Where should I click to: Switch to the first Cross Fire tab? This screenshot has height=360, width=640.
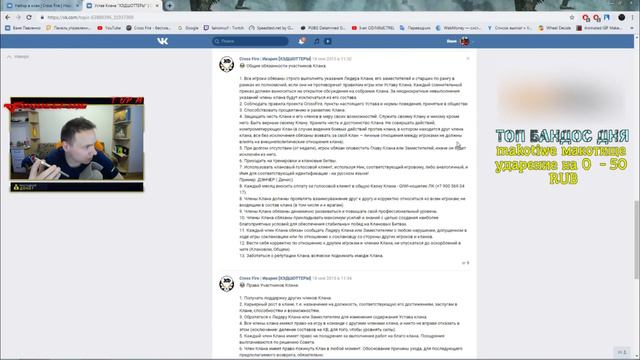coord(43,6)
